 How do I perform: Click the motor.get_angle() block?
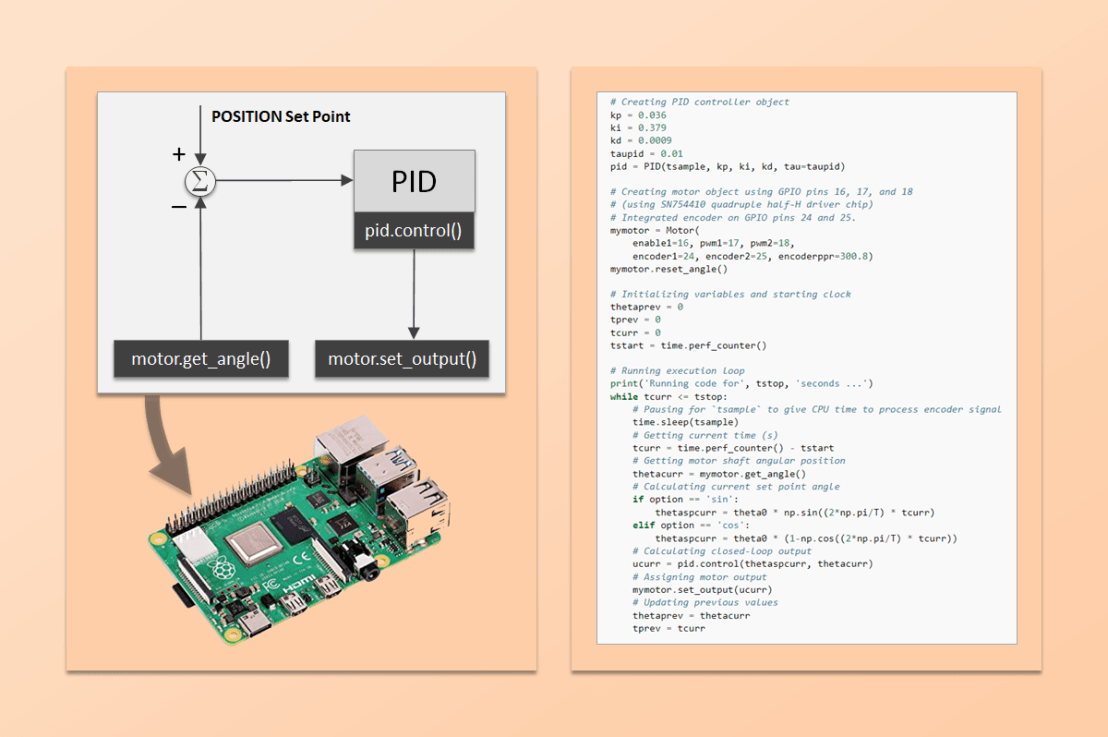(201, 359)
